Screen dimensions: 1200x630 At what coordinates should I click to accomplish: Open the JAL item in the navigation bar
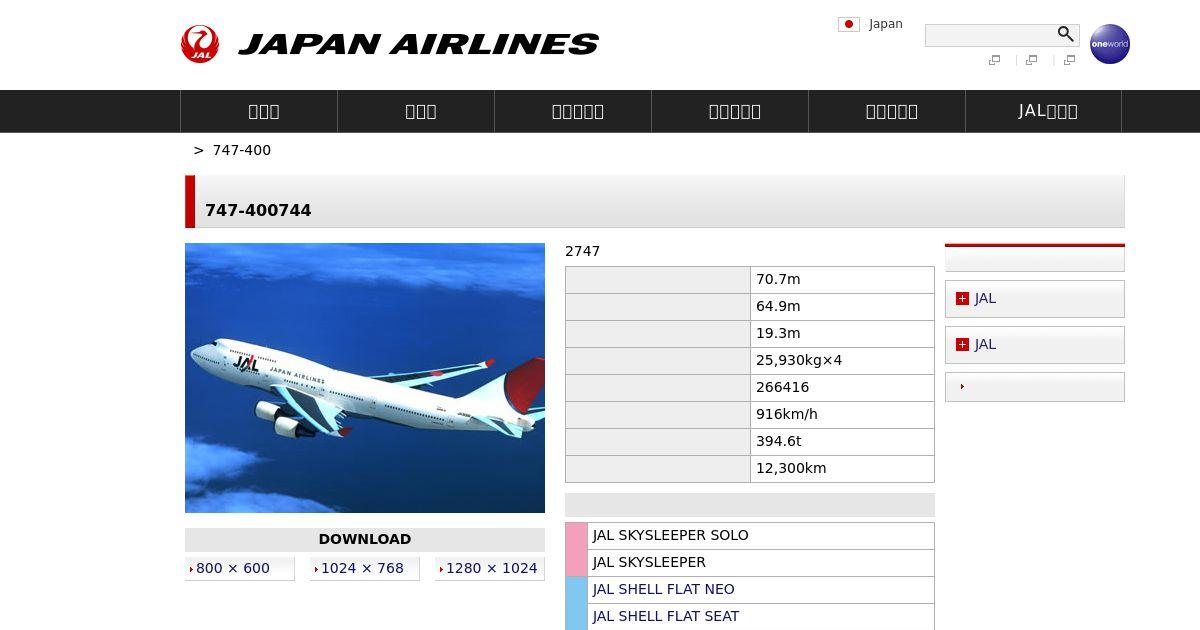(x=1043, y=111)
